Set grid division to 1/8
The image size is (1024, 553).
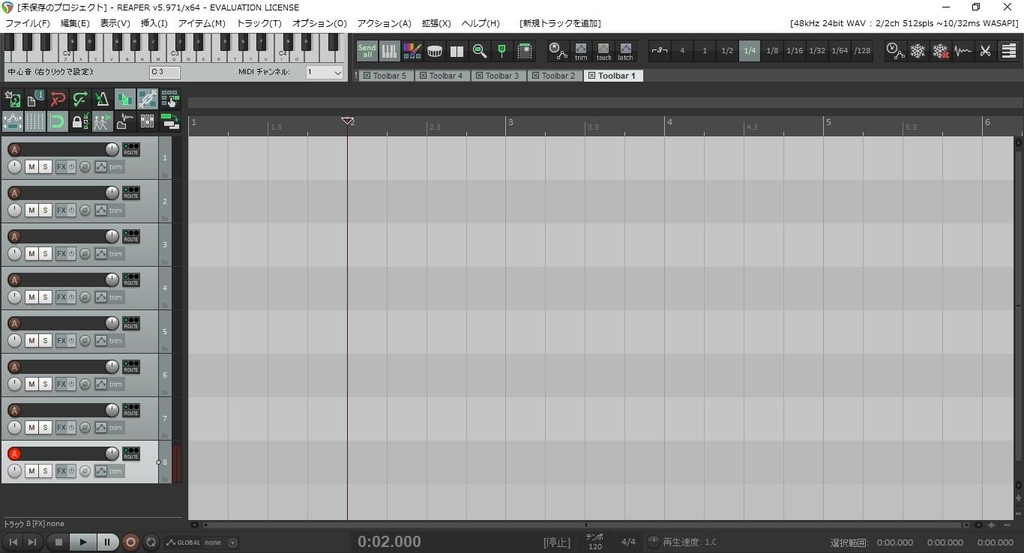pos(772,50)
